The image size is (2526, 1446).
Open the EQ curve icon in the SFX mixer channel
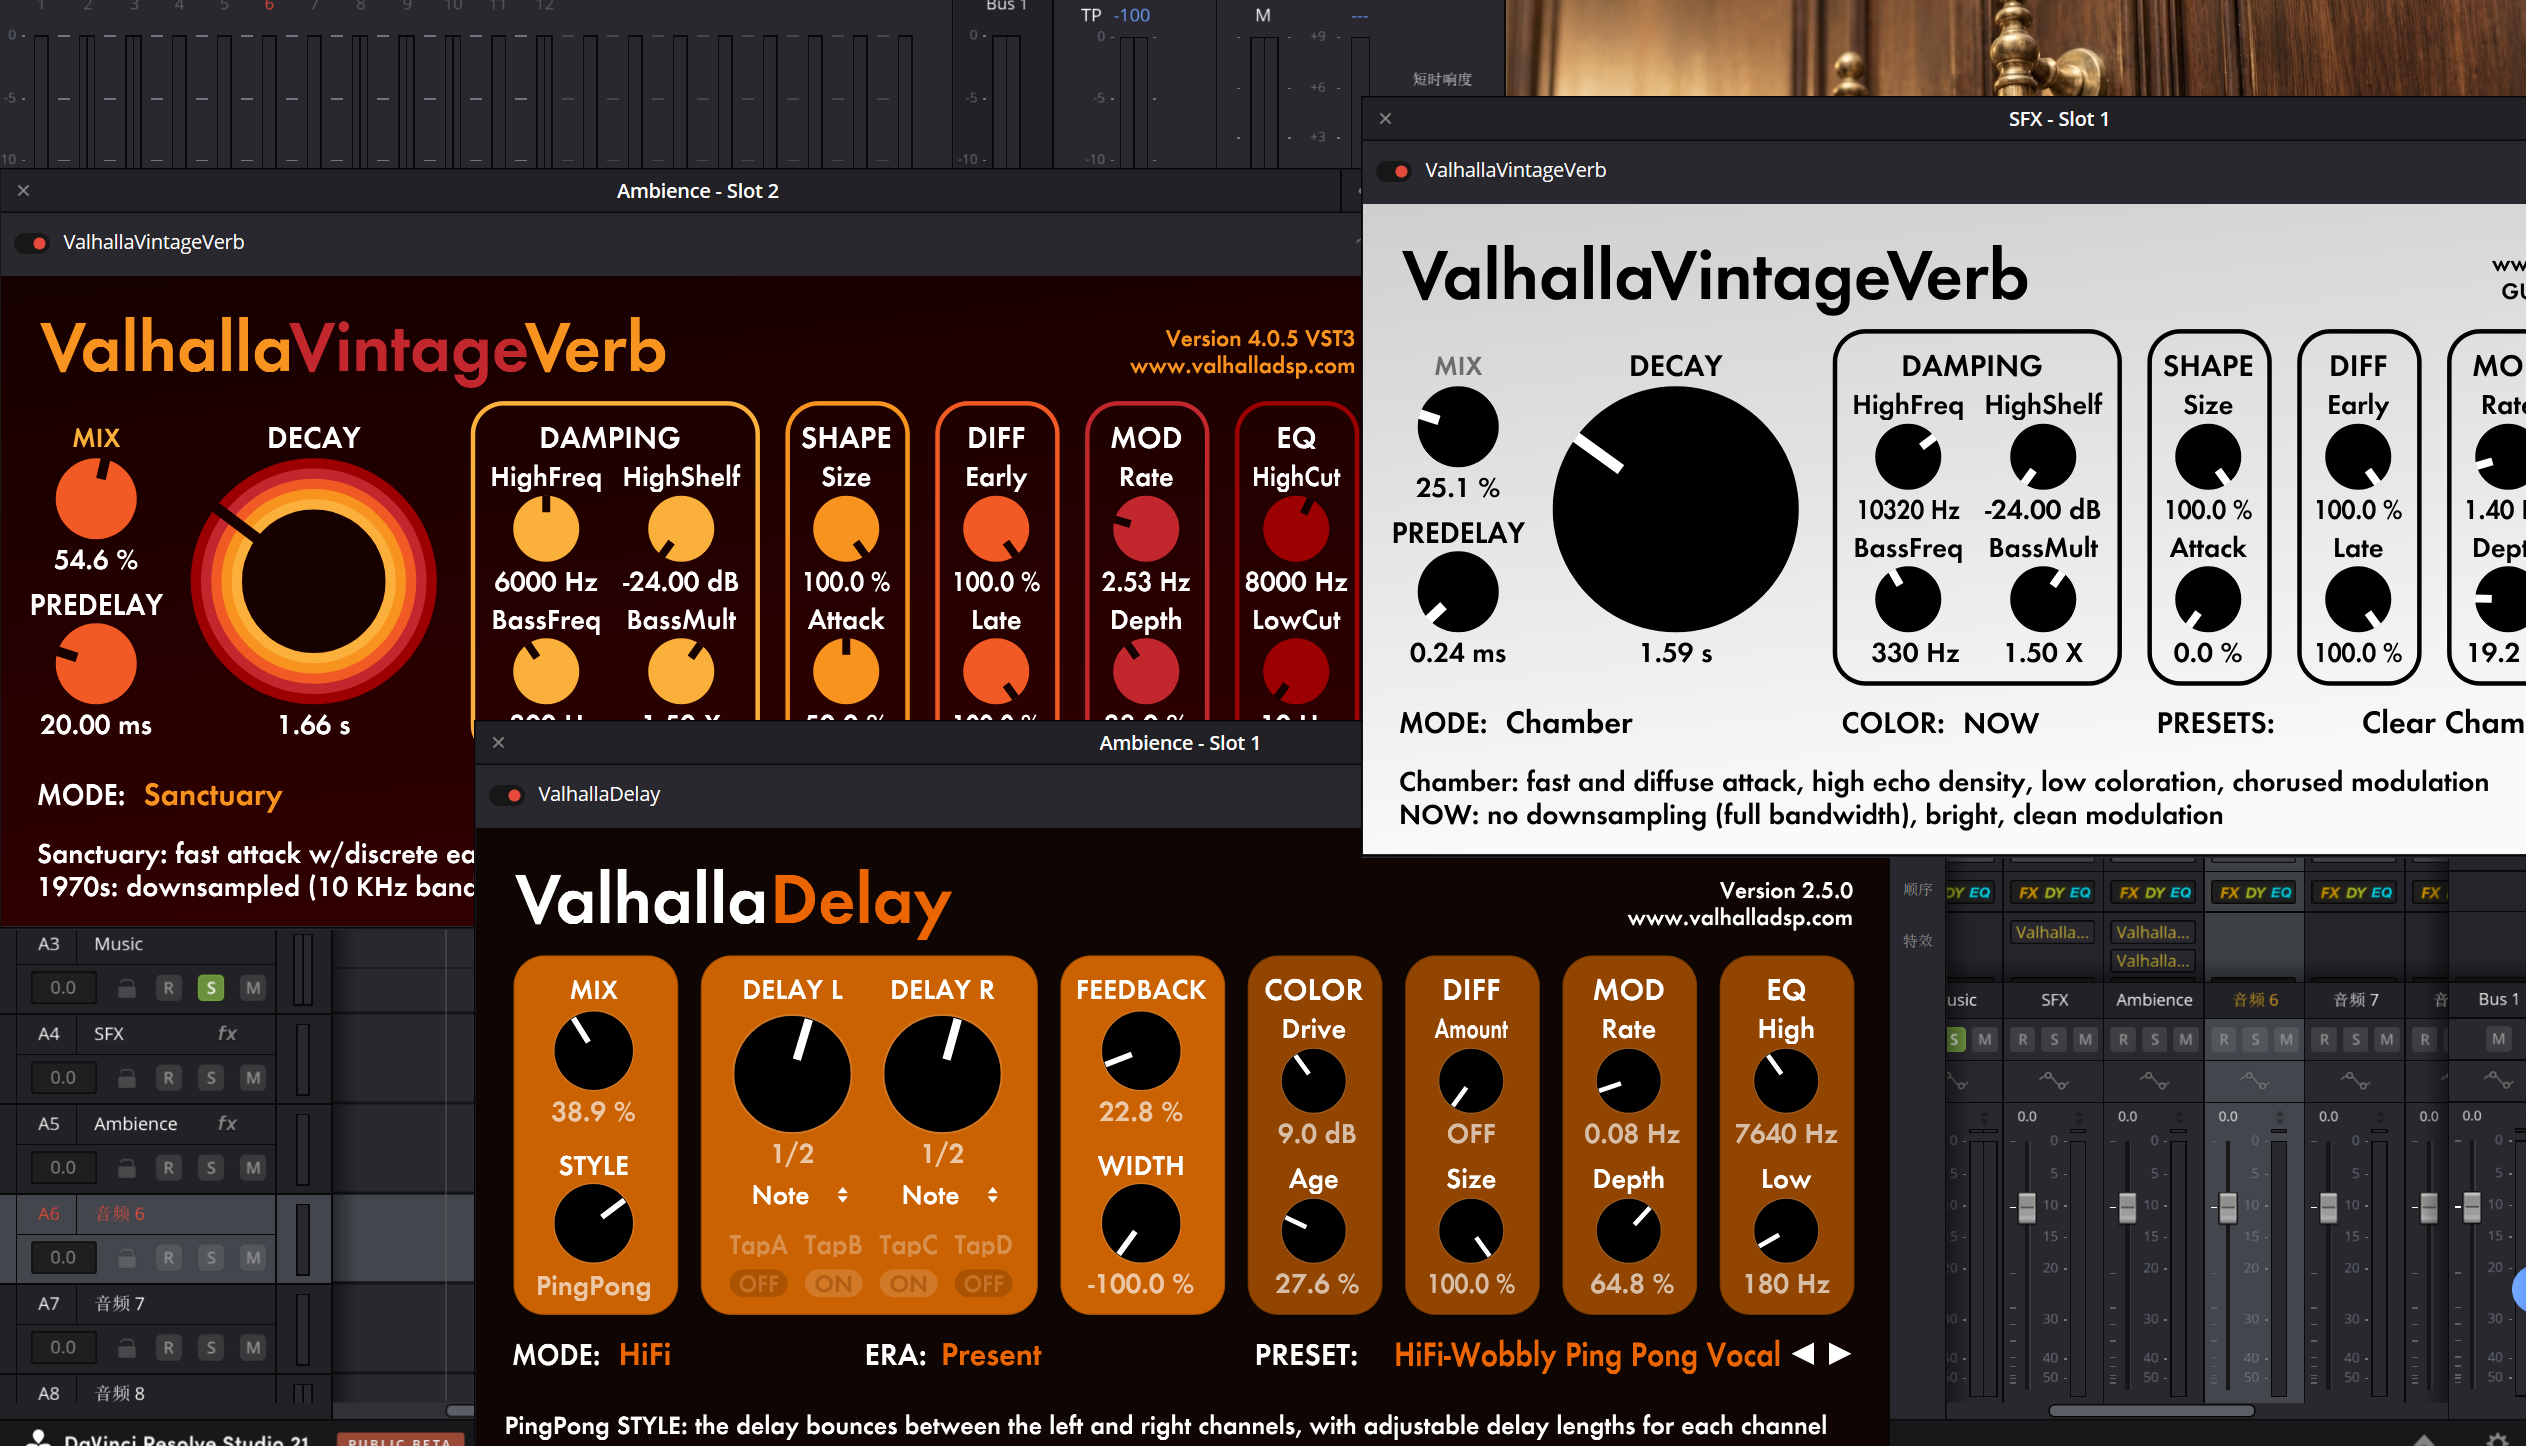click(2054, 1081)
